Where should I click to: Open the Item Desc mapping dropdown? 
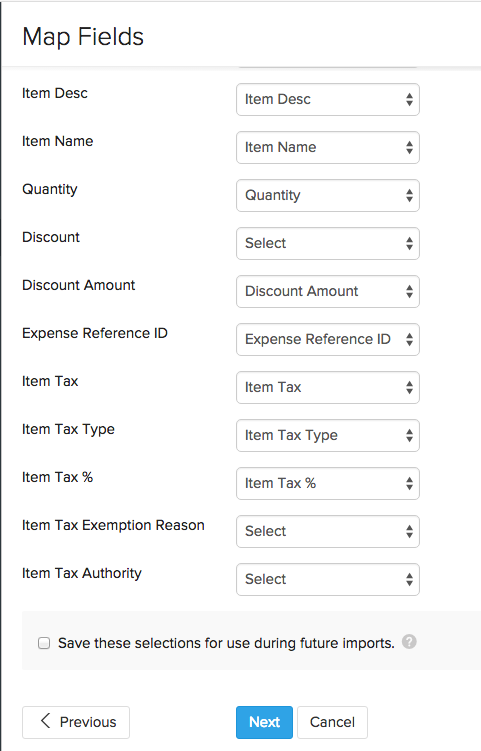coord(328,100)
